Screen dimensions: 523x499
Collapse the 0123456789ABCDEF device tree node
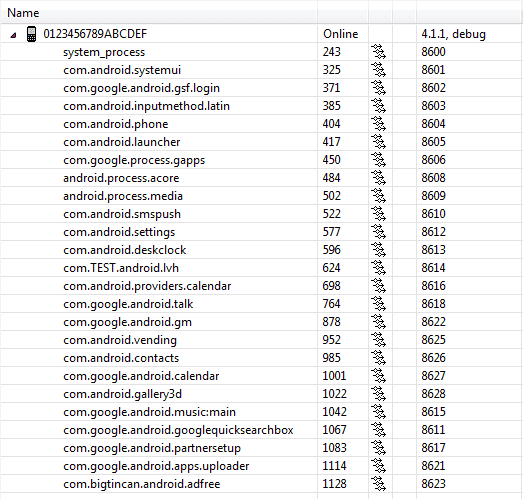[x=13, y=35]
